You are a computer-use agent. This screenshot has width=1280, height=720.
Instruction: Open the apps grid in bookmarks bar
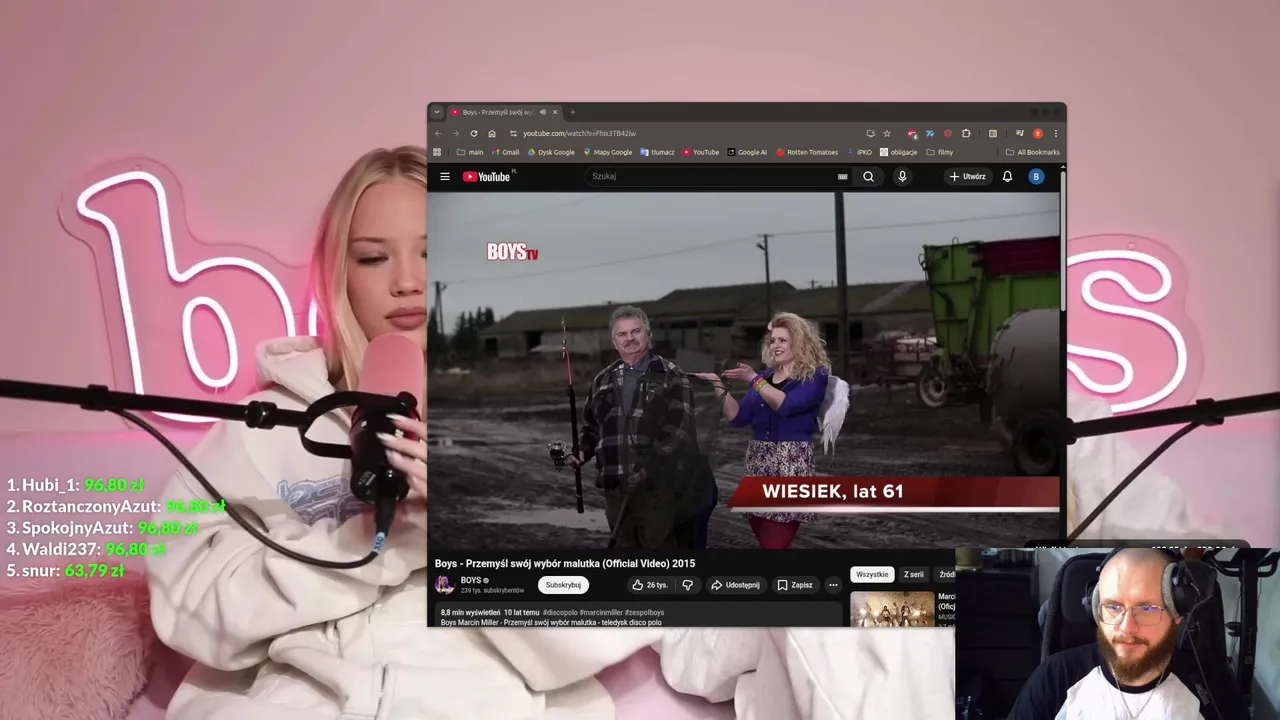coord(437,152)
